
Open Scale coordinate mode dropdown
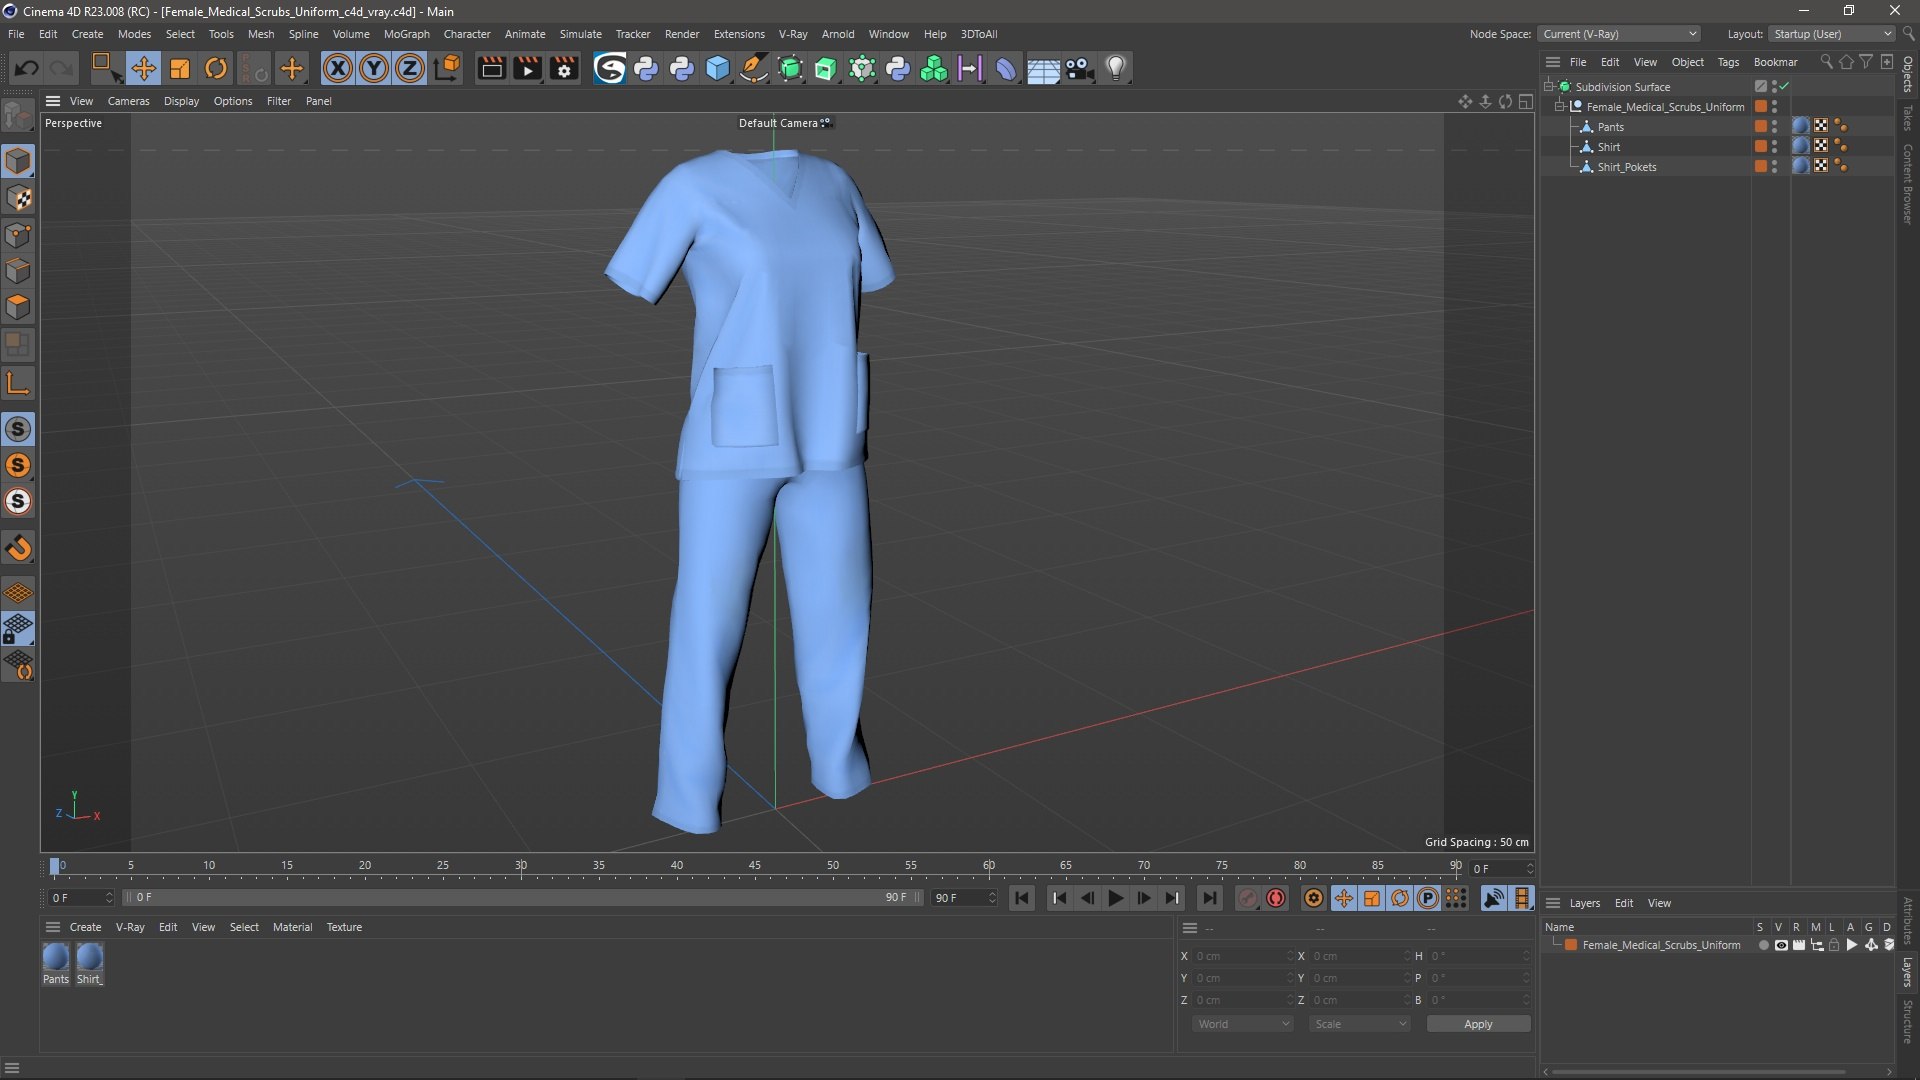(1360, 1024)
